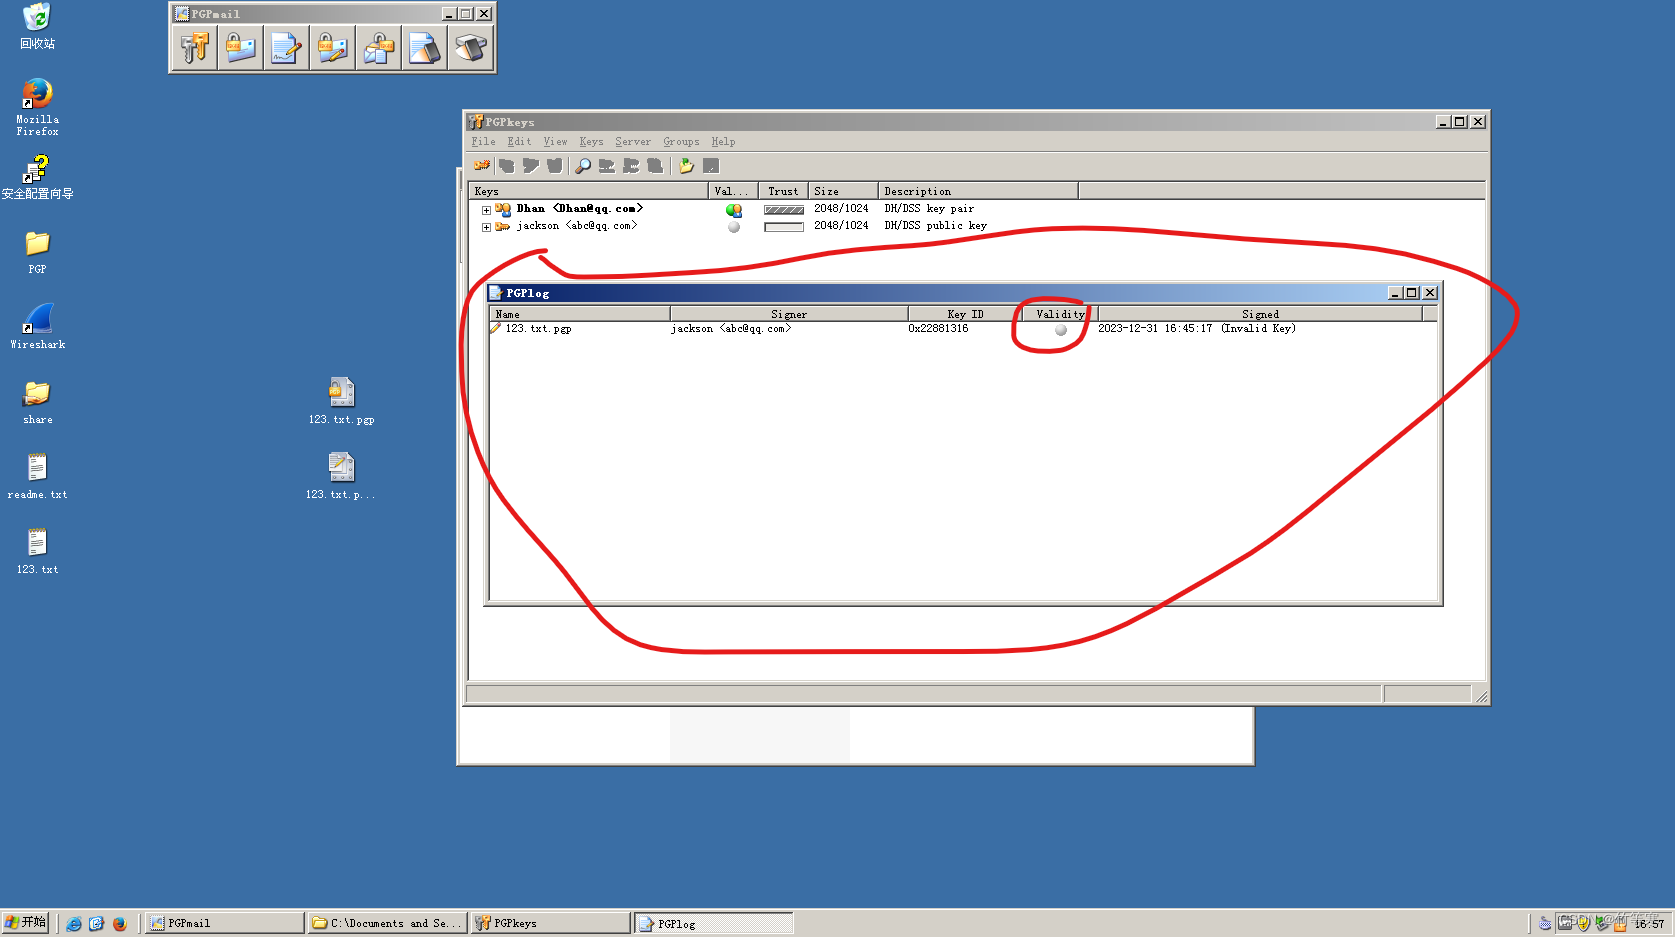Open the Groups menu in PGPkeys
Viewport: 1675px width, 937px height.
pos(681,142)
